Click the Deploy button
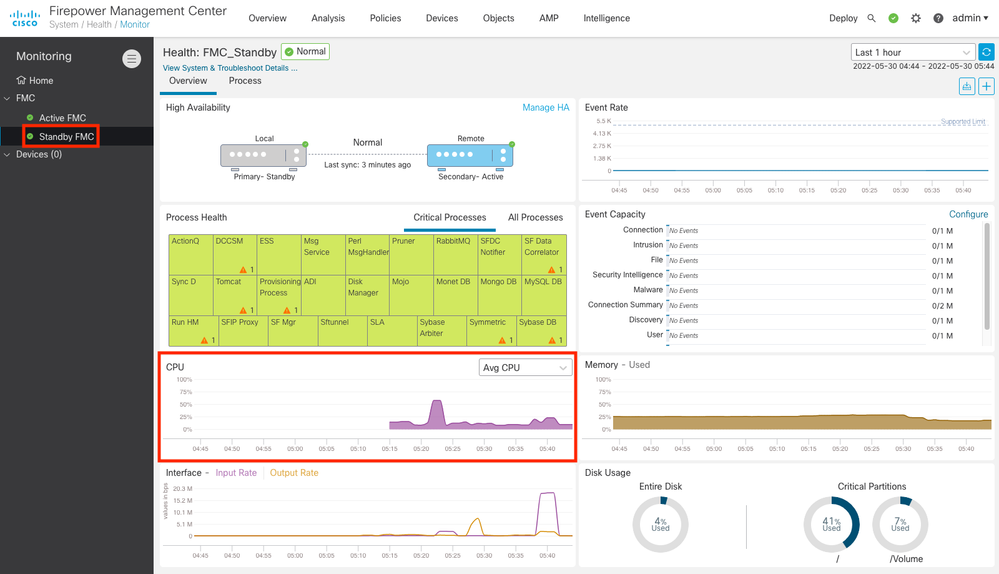Screen dimensions: 999x574 pyautogui.click(x=843, y=18)
